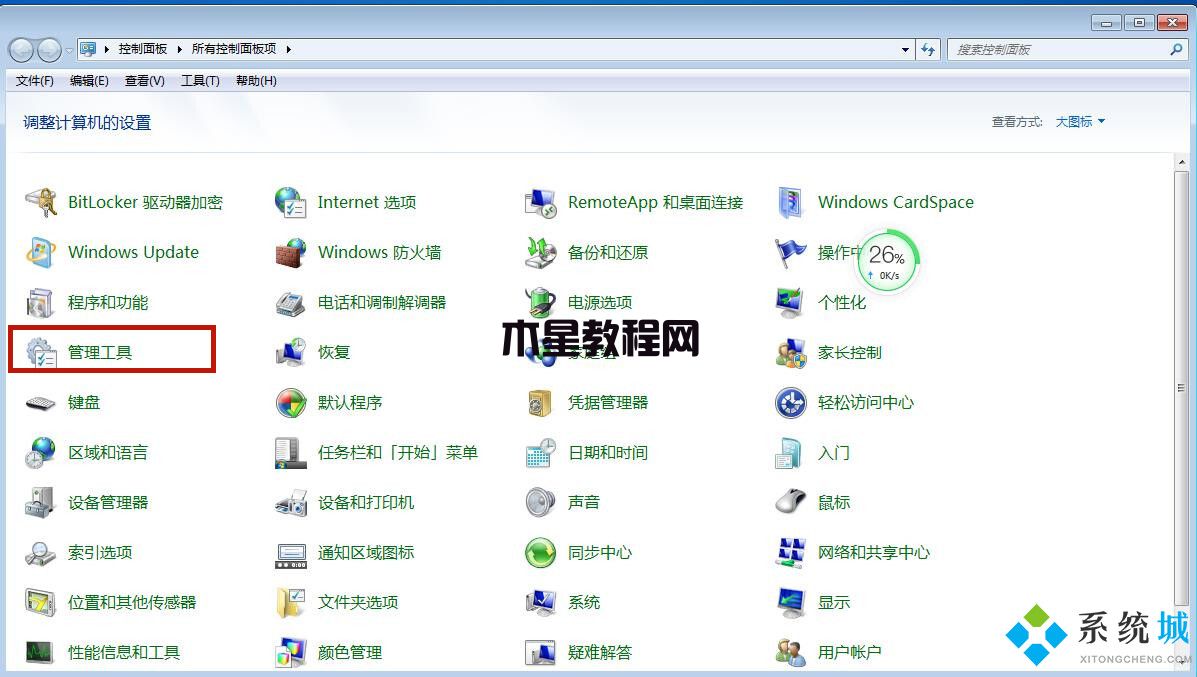The width and height of the screenshot is (1197, 677).
Task: Open 系统 link
Action: coord(584,602)
